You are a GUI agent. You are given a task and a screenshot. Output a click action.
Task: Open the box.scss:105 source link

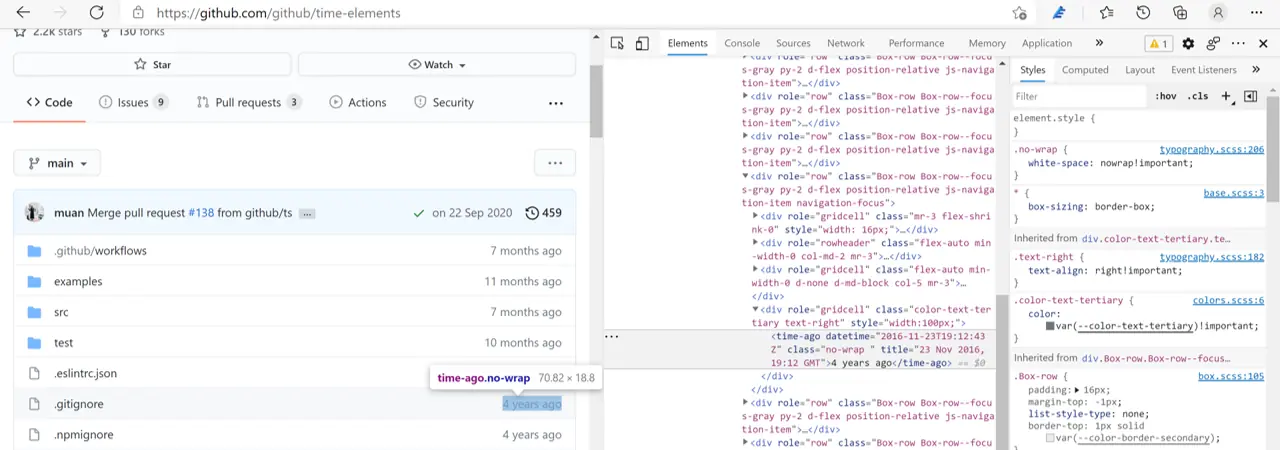(1232, 376)
